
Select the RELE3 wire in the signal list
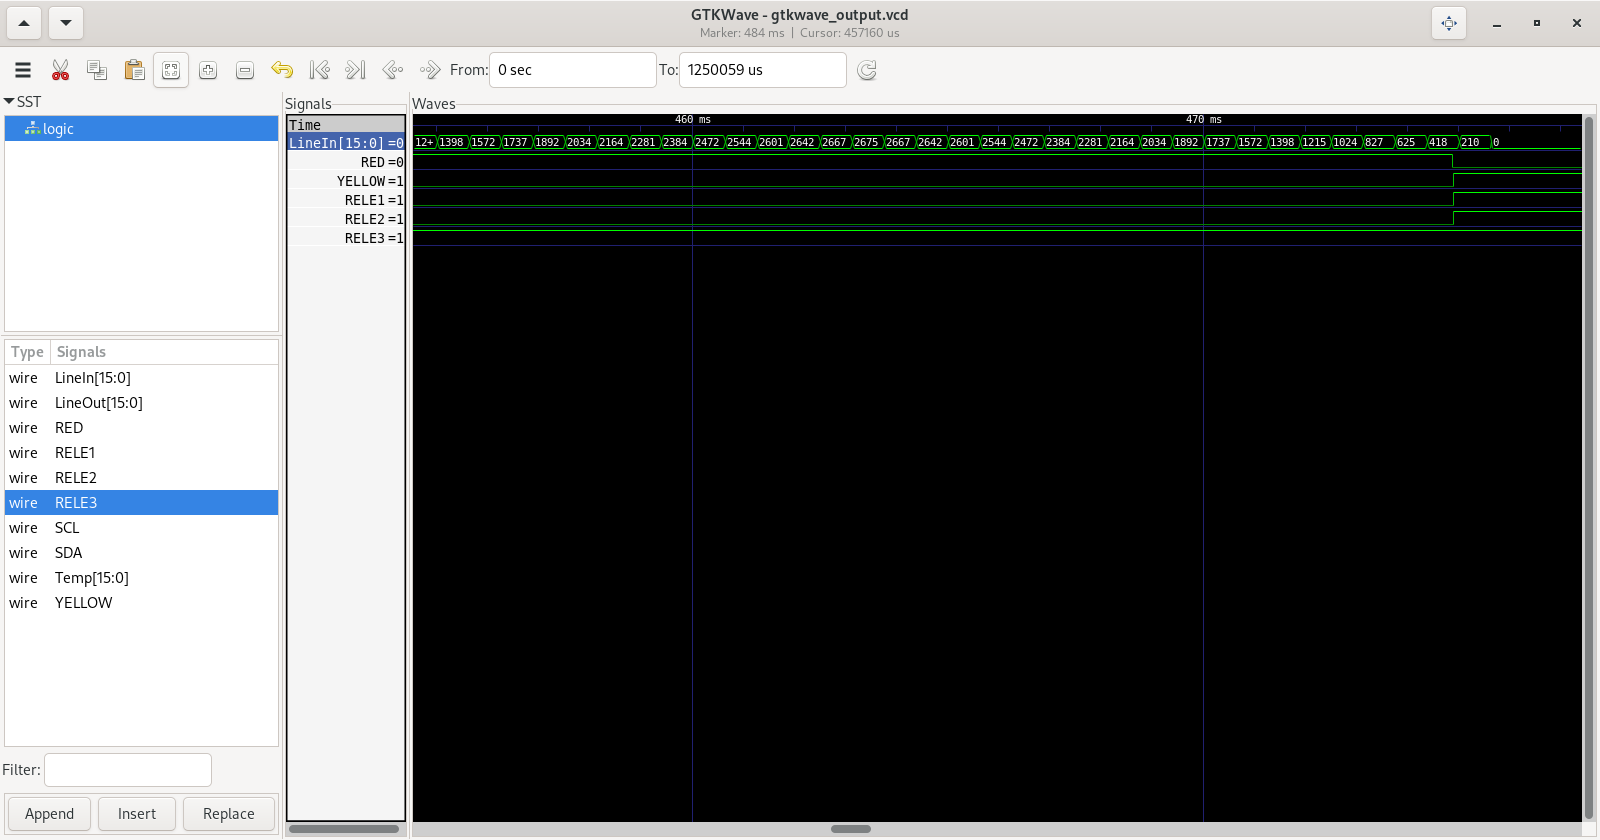(x=141, y=503)
